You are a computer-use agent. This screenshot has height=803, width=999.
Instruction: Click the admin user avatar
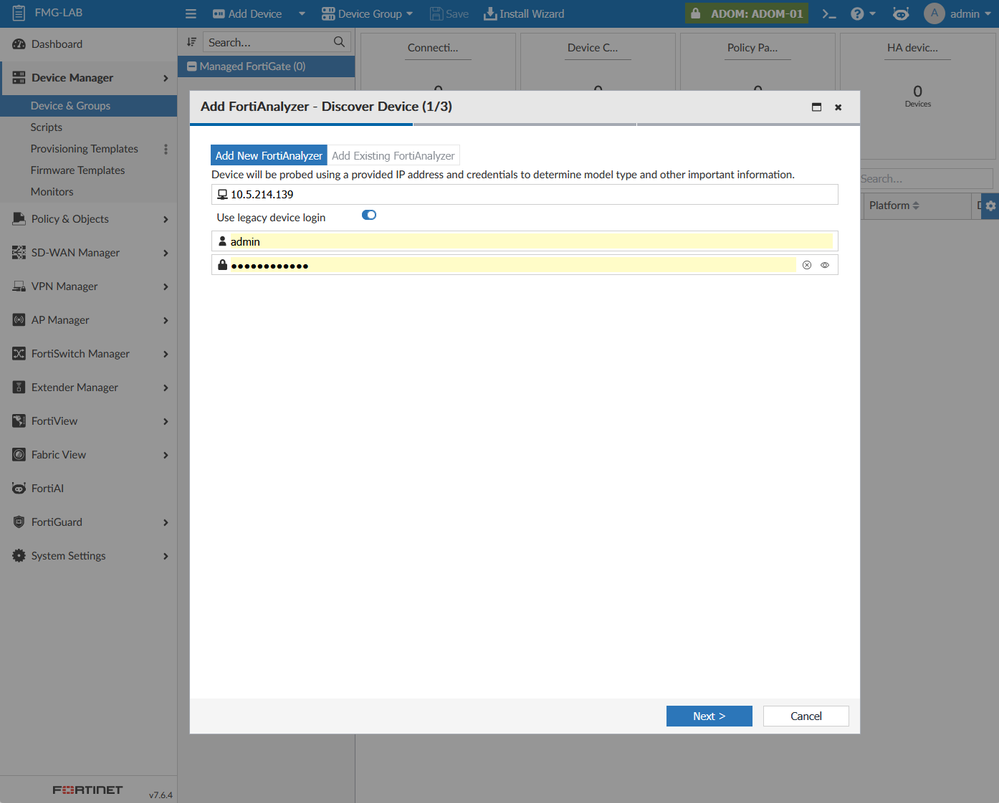pos(934,13)
